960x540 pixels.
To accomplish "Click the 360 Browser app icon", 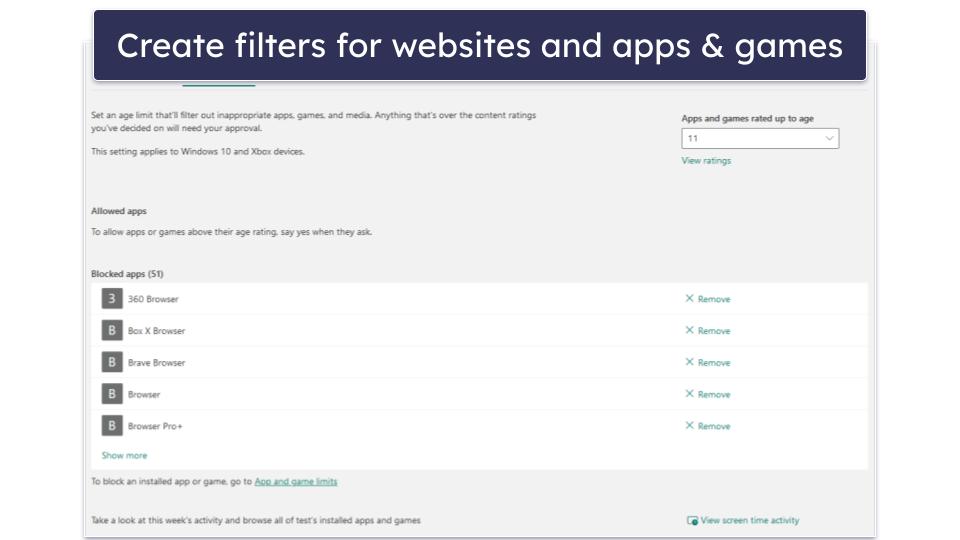I will (112, 299).
